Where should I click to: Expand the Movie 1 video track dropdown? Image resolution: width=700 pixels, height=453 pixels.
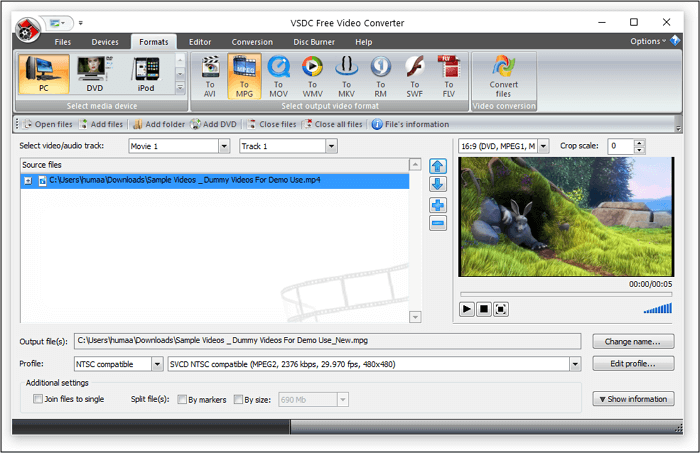(223, 146)
